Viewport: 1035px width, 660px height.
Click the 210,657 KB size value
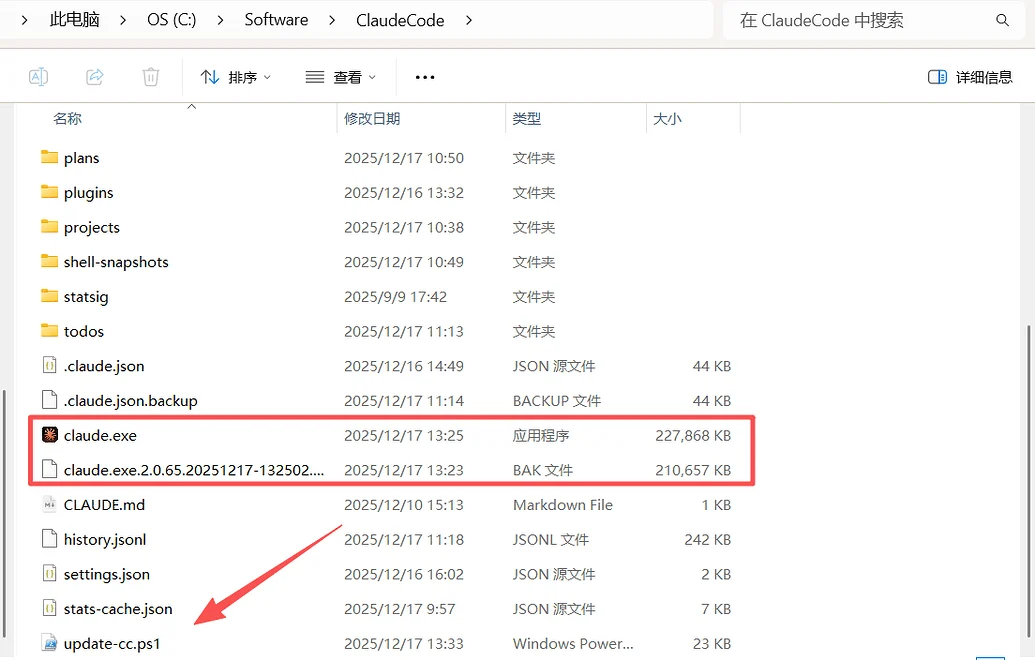pyautogui.click(x=693, y=471)
